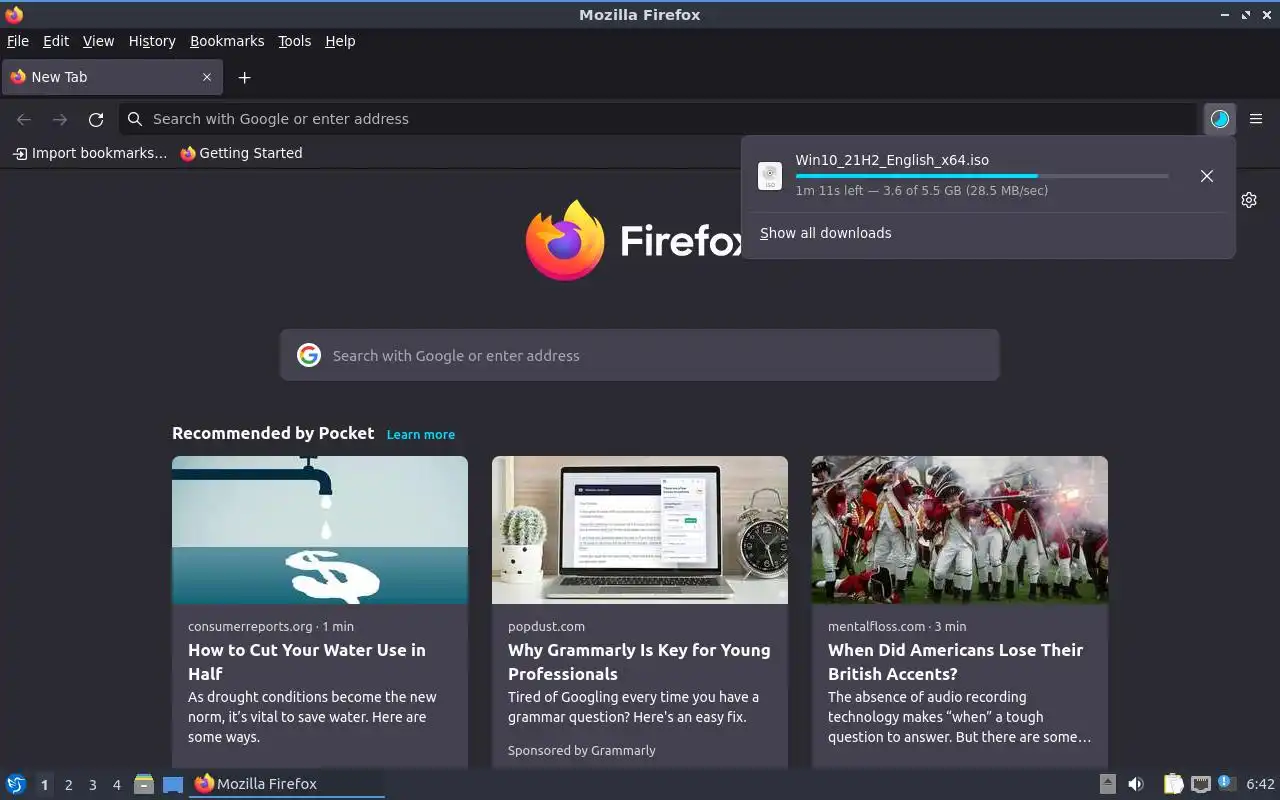Go forward one page
Viewport: 1280px width, 800px height.
coord(60,119)
